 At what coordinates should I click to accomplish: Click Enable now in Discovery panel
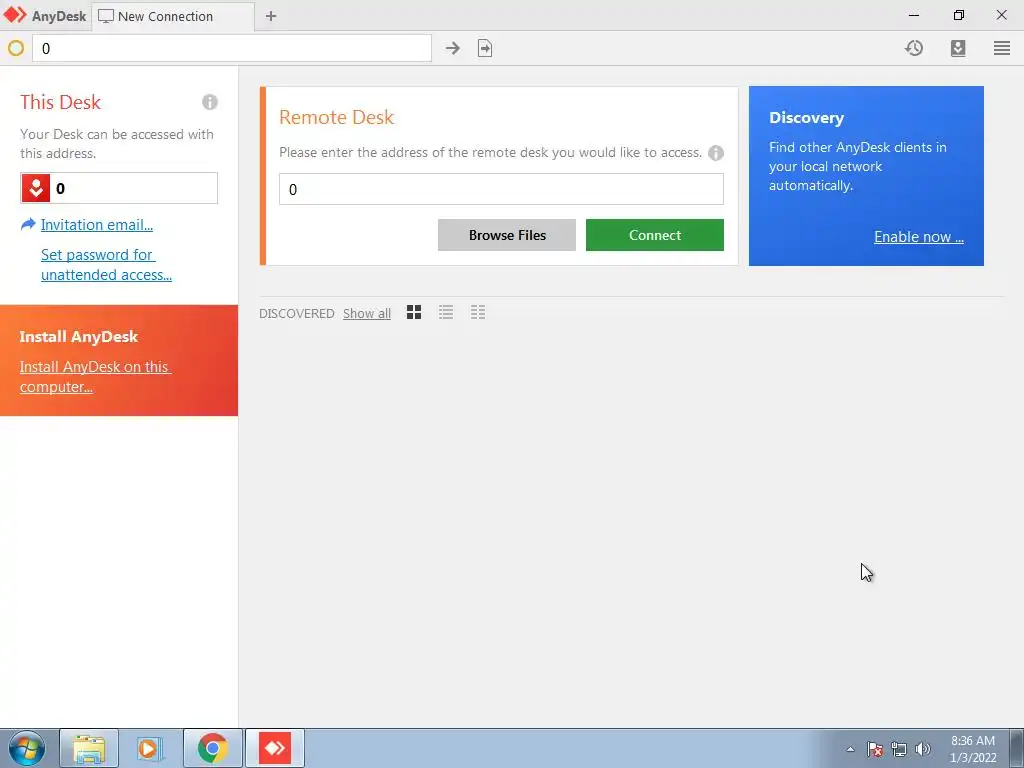(918, 237)
